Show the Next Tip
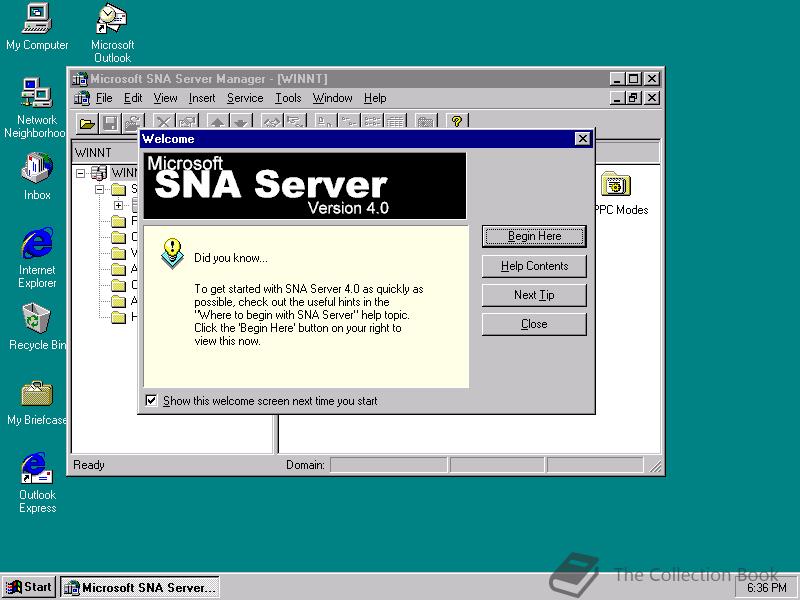 click(x=534, y=295)
